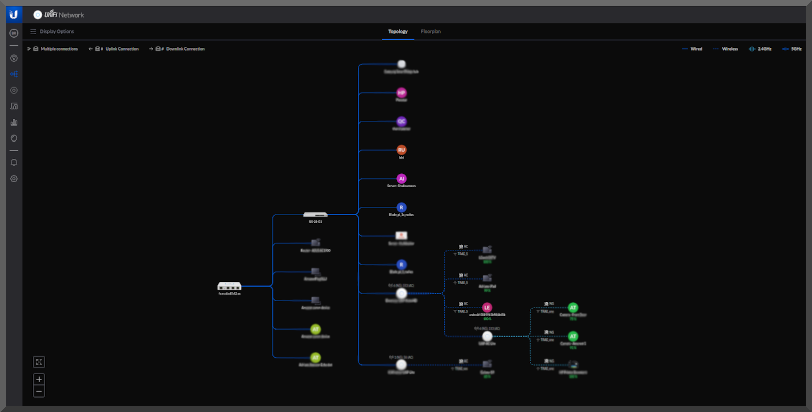Click the fit-to-screen icon above zoom controls
Image resolution: width=812 pixels, height=412 pixels.
[x=39, y=361]
